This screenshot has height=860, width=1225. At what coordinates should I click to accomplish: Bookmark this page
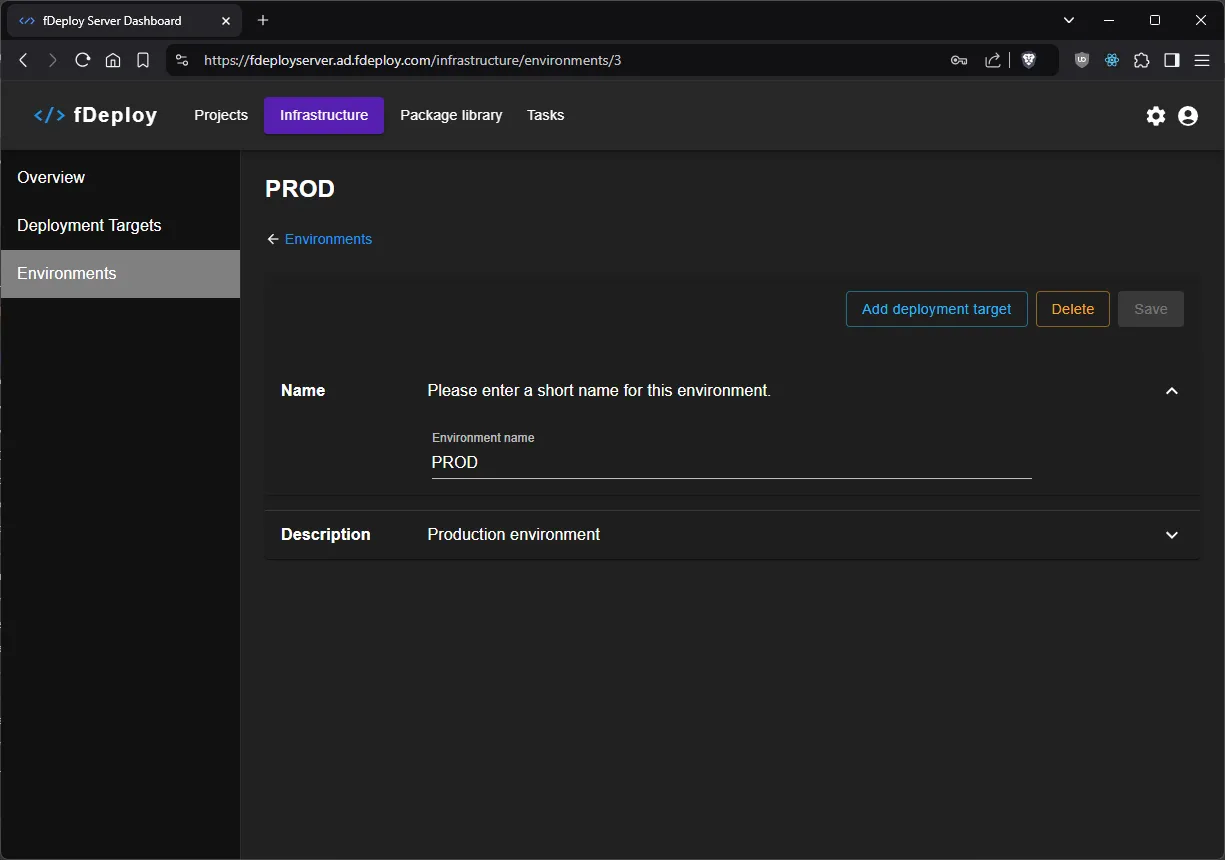click(143, 60)
